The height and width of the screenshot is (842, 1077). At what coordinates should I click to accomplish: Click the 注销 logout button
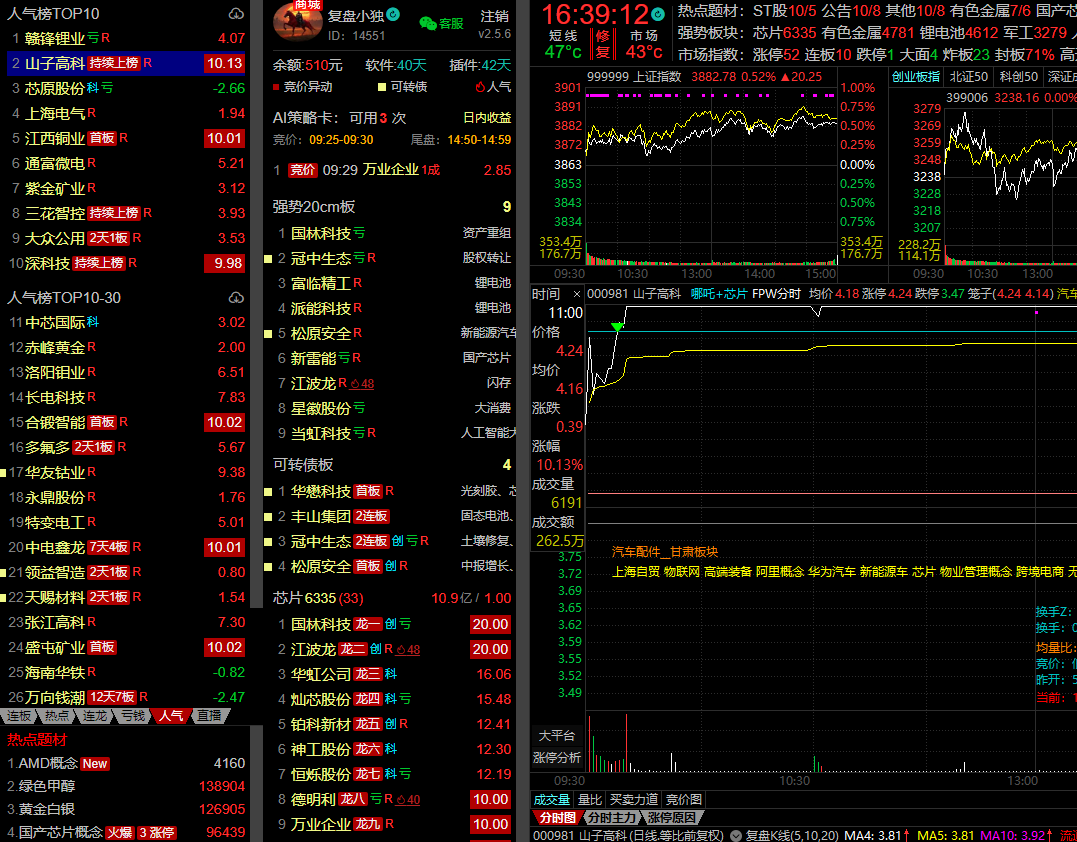pyautogui.click(x=494, y=16)
